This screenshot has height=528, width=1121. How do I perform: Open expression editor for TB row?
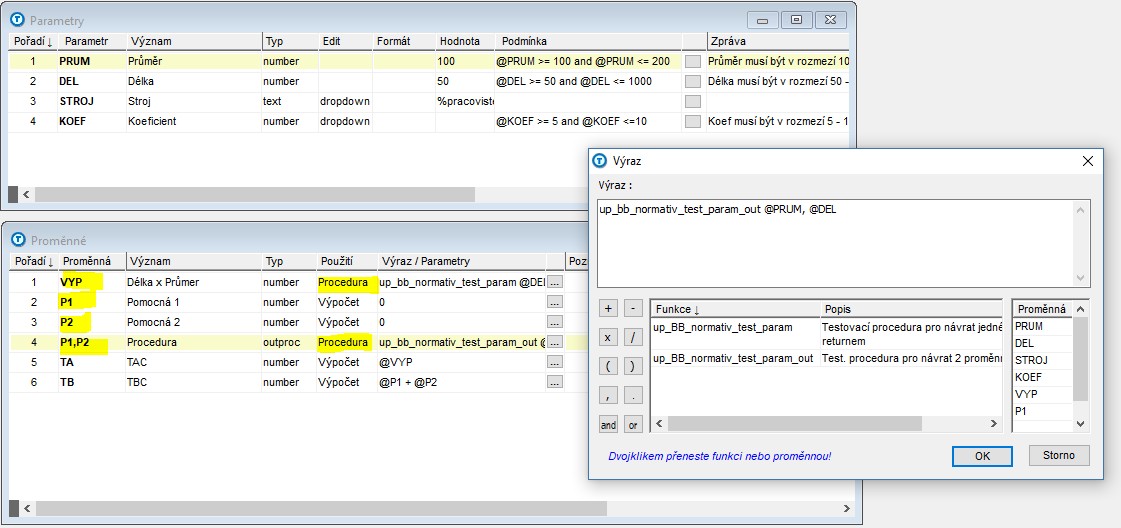click(555, 382)
